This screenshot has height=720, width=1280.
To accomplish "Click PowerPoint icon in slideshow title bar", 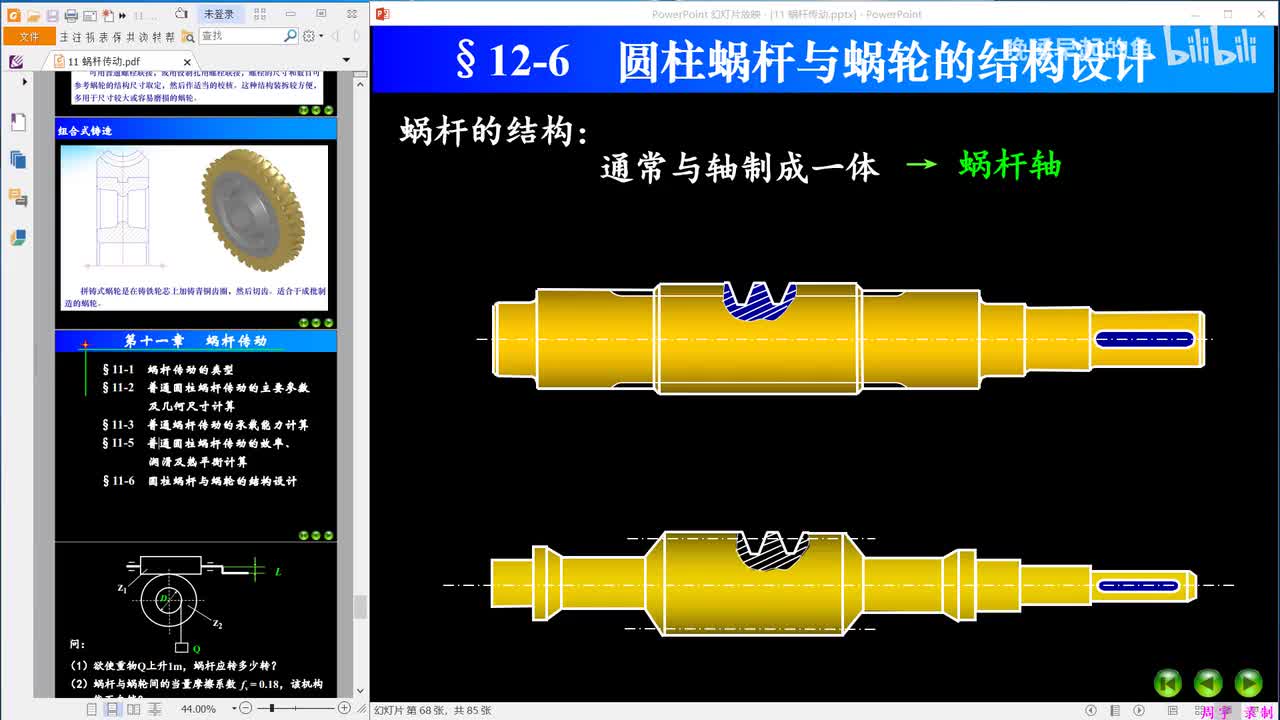I will pos(382,13).
